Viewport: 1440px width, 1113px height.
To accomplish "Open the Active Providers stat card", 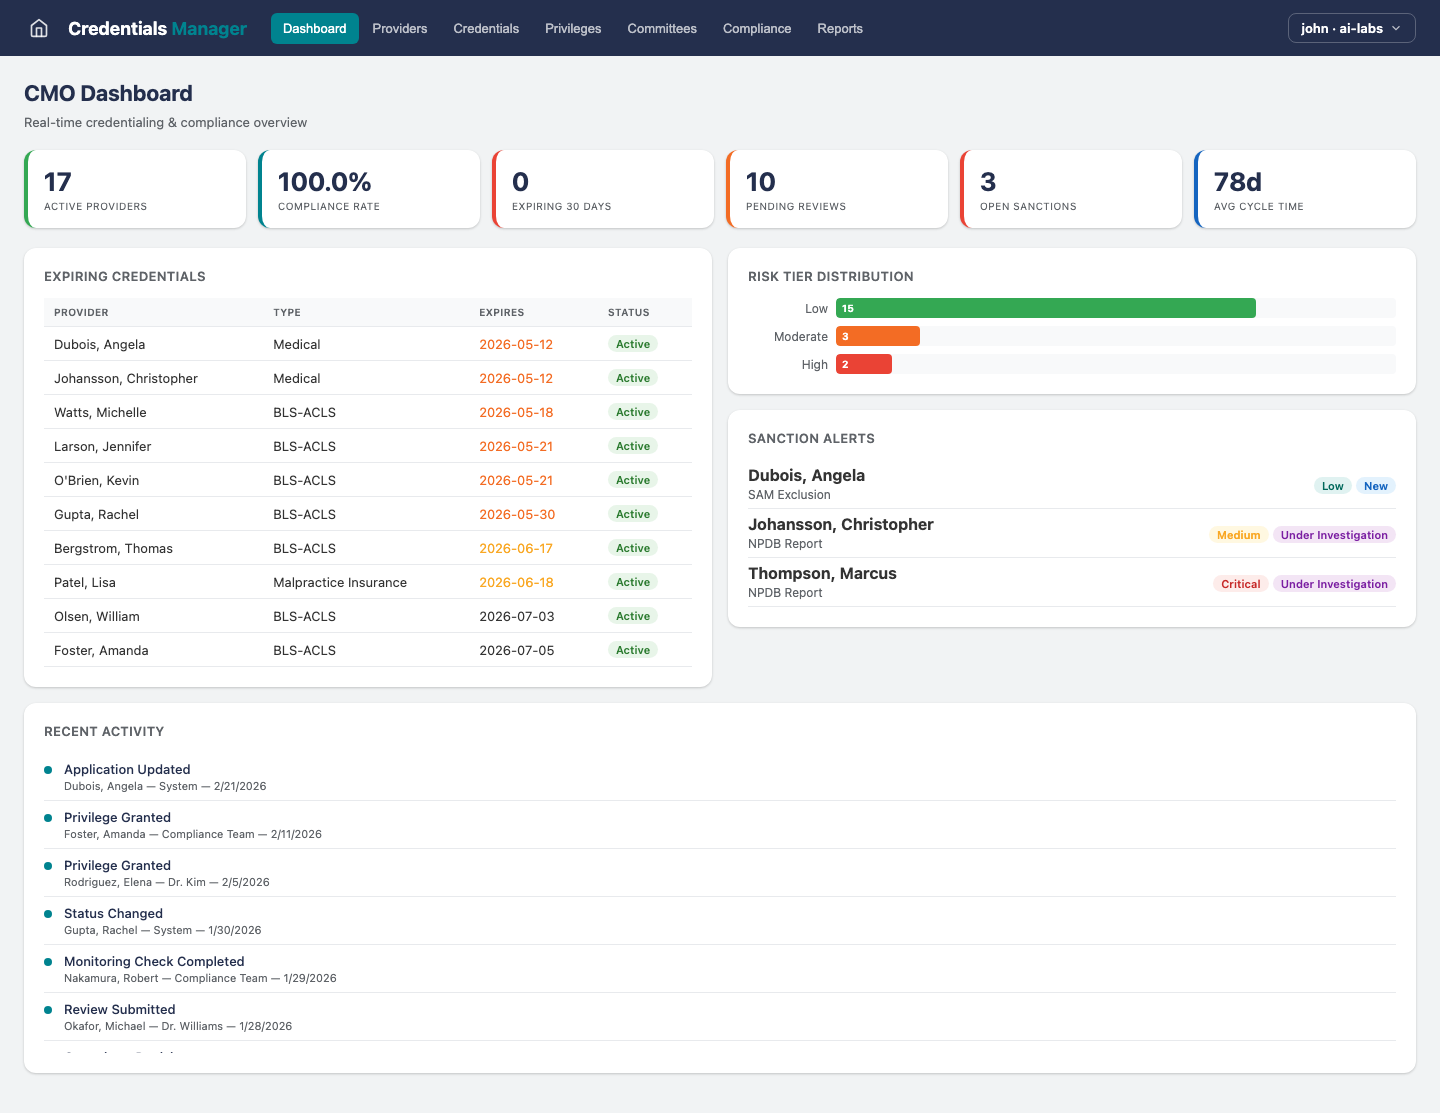I will [135, 189].
